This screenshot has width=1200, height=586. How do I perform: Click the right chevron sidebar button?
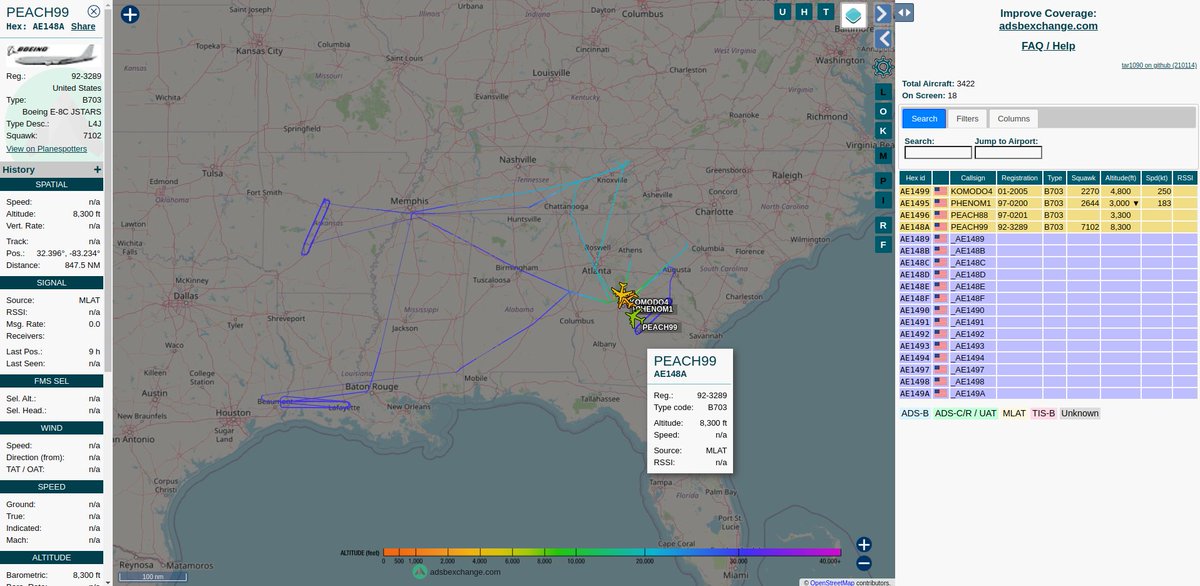pyautogui.click(x=882, y=13)
